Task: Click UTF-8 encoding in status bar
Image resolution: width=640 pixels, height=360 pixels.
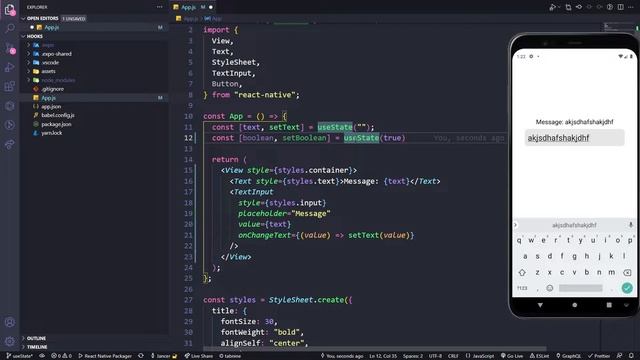Action: tap(435, 356)
